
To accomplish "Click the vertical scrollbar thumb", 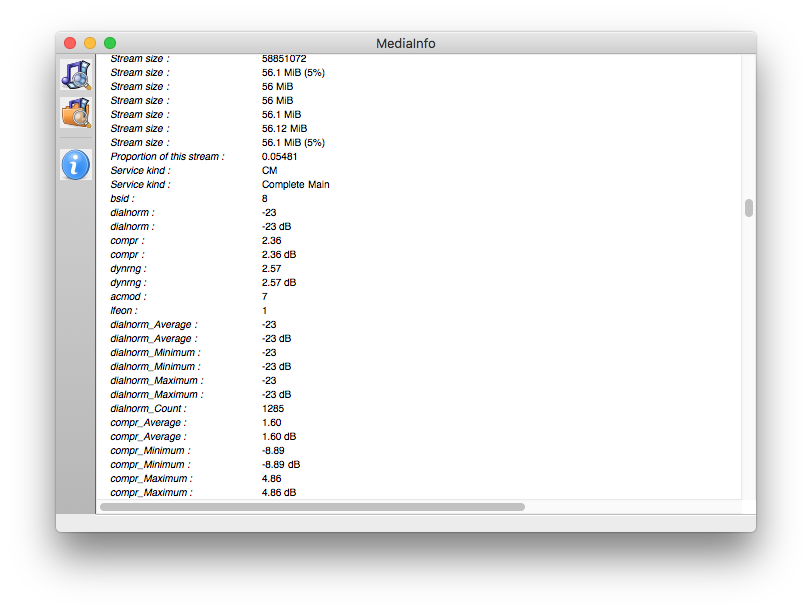I will click(x=748, y=208).
